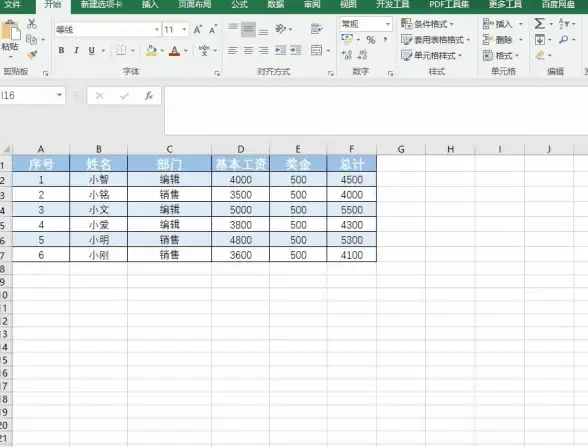Click the AutoSum sigma icon
The image size is (588, 447).
[x=539, y=24]
